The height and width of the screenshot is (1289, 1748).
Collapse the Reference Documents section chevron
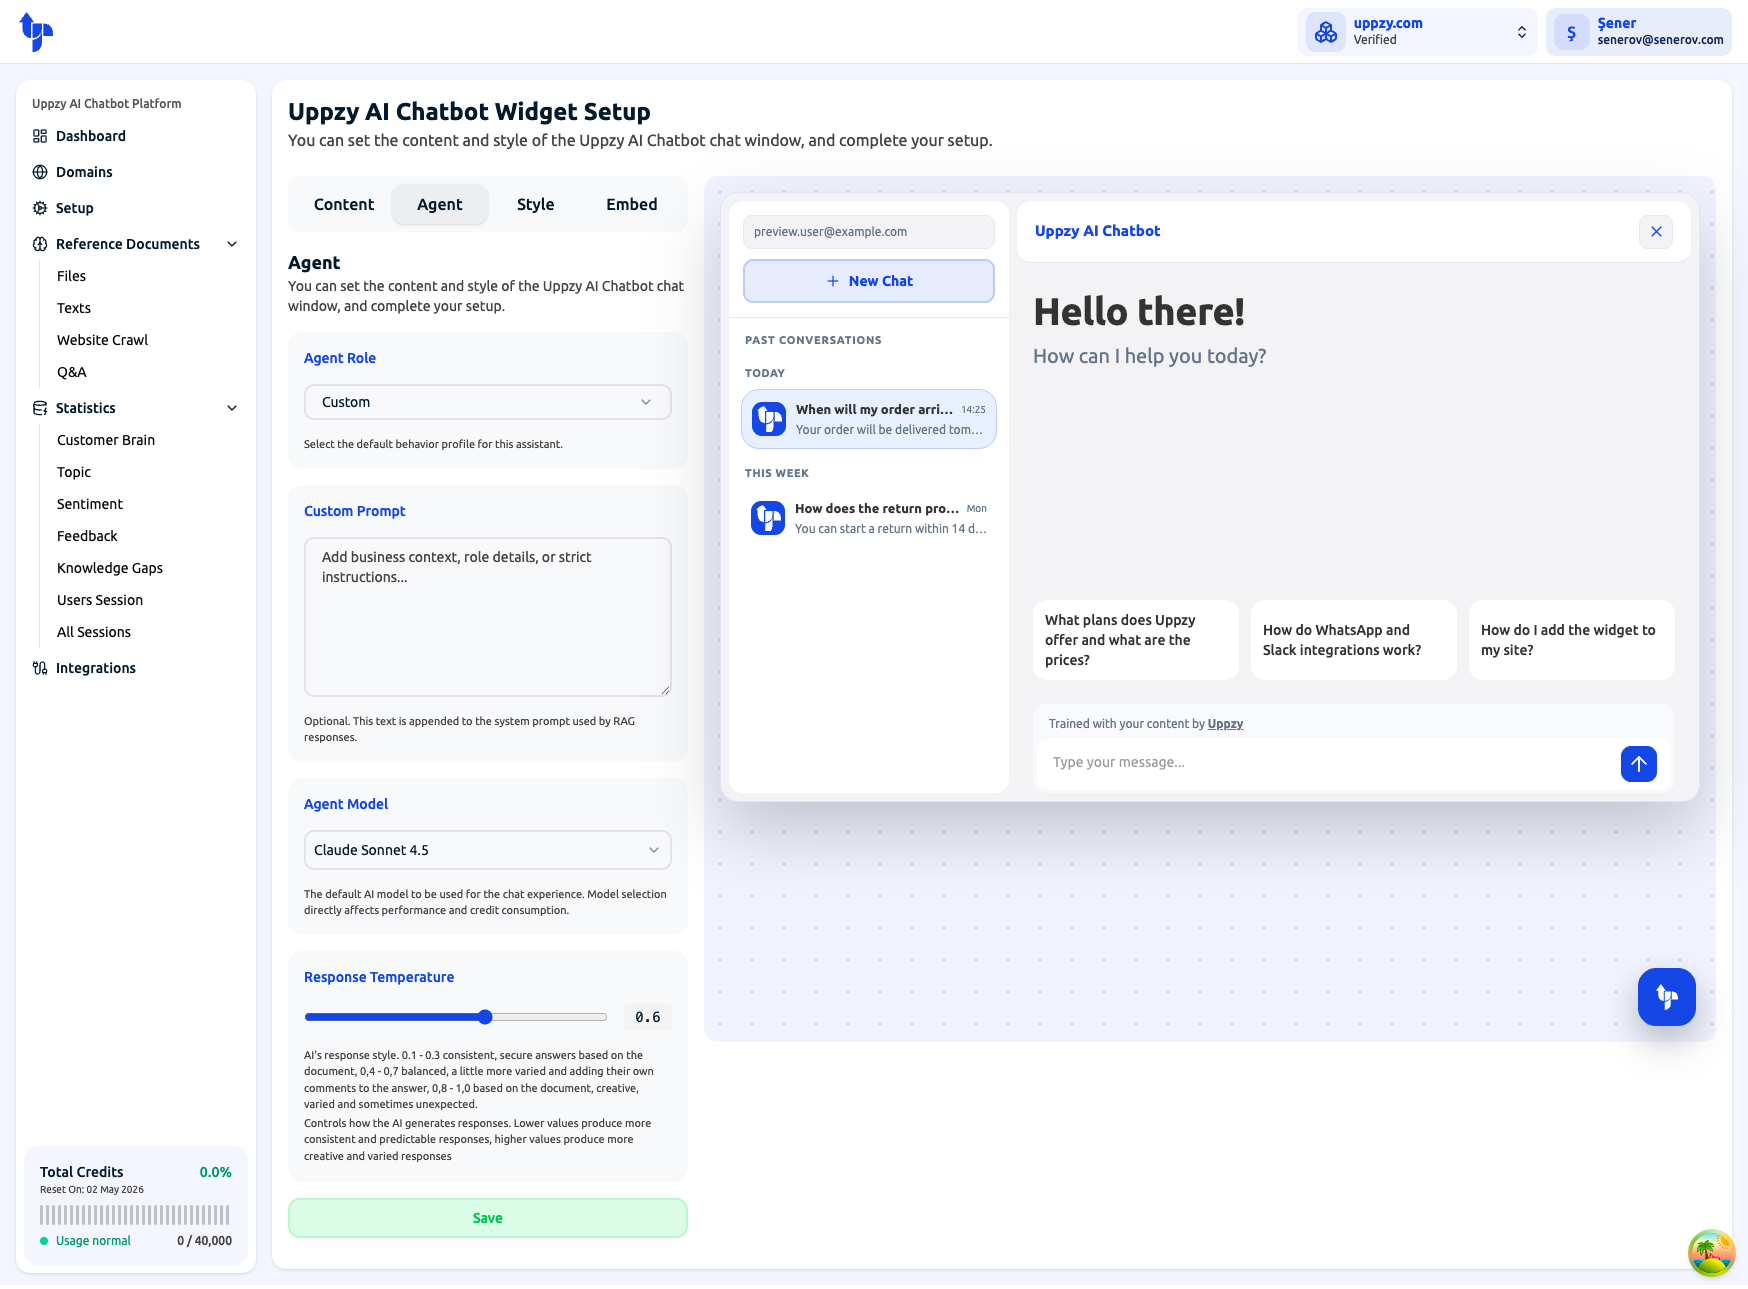[x=232, y=244]
